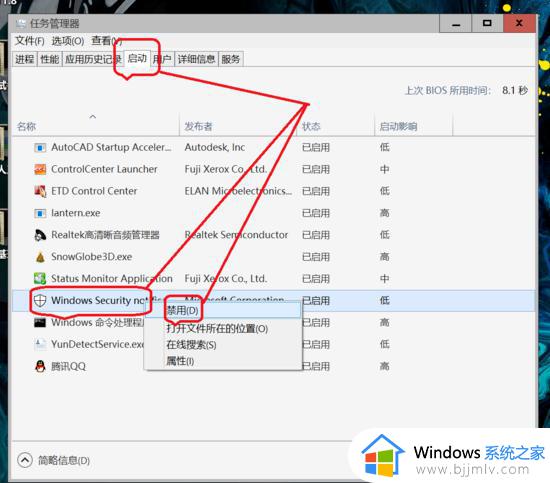Click the 上次 BIOS 所用时间 8.1 秒 text

tap(466, 90)
